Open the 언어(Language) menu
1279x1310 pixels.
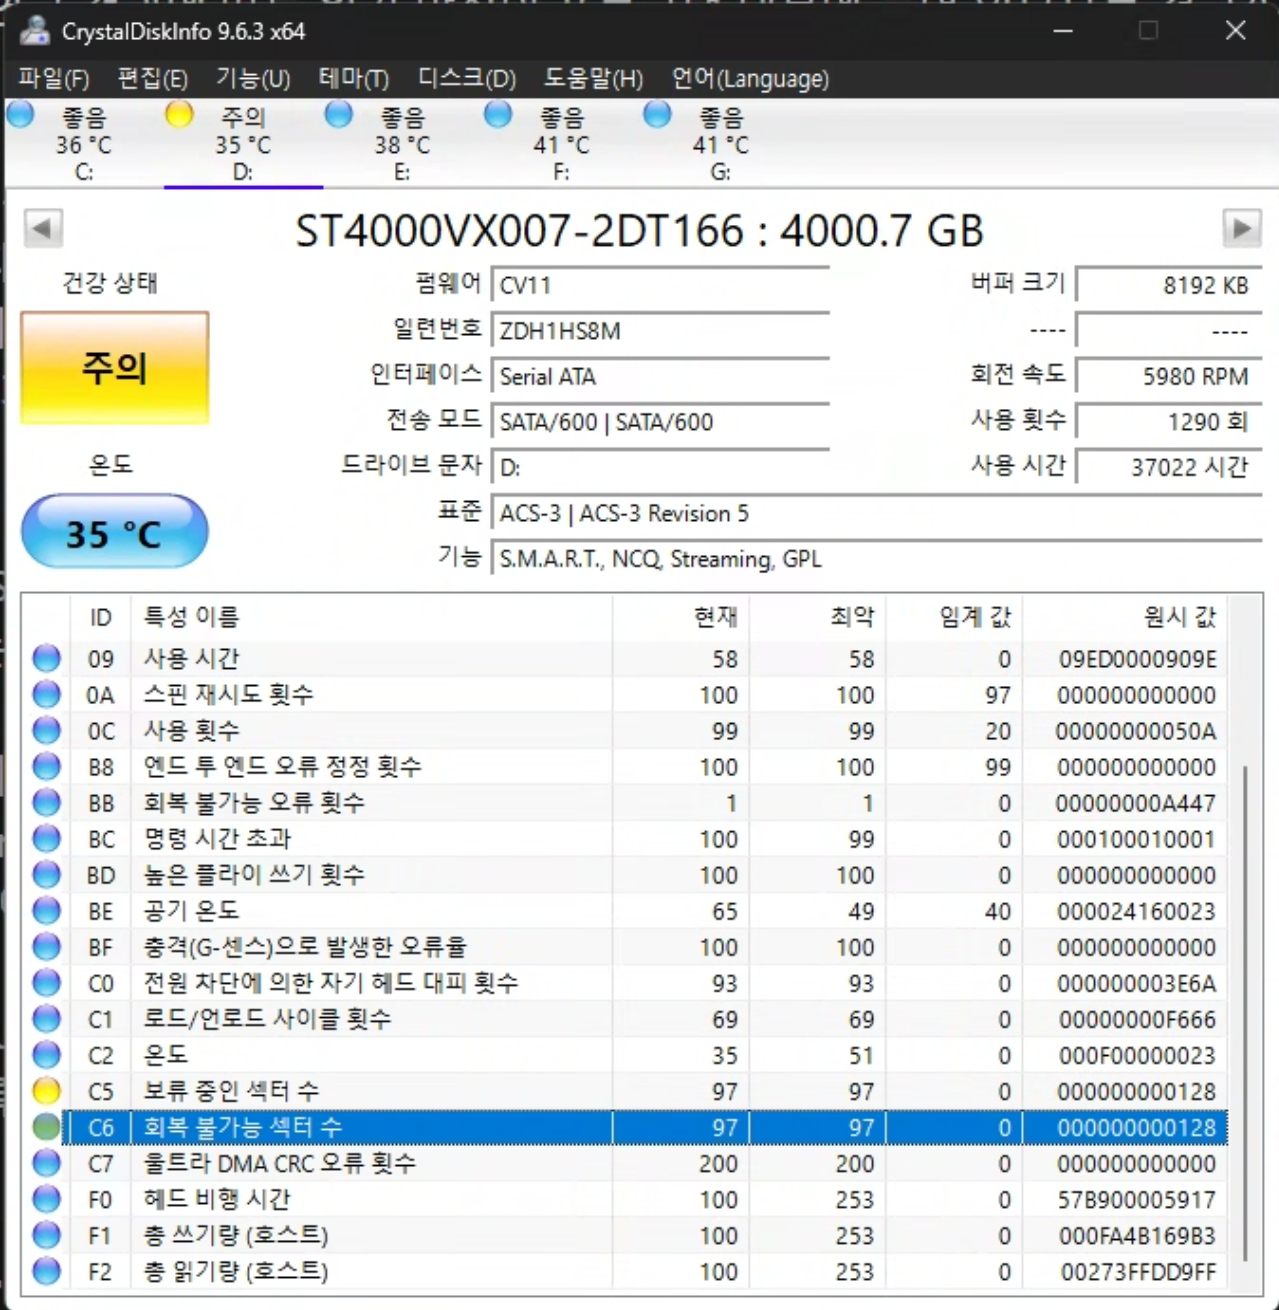click(x=751, y=78)
